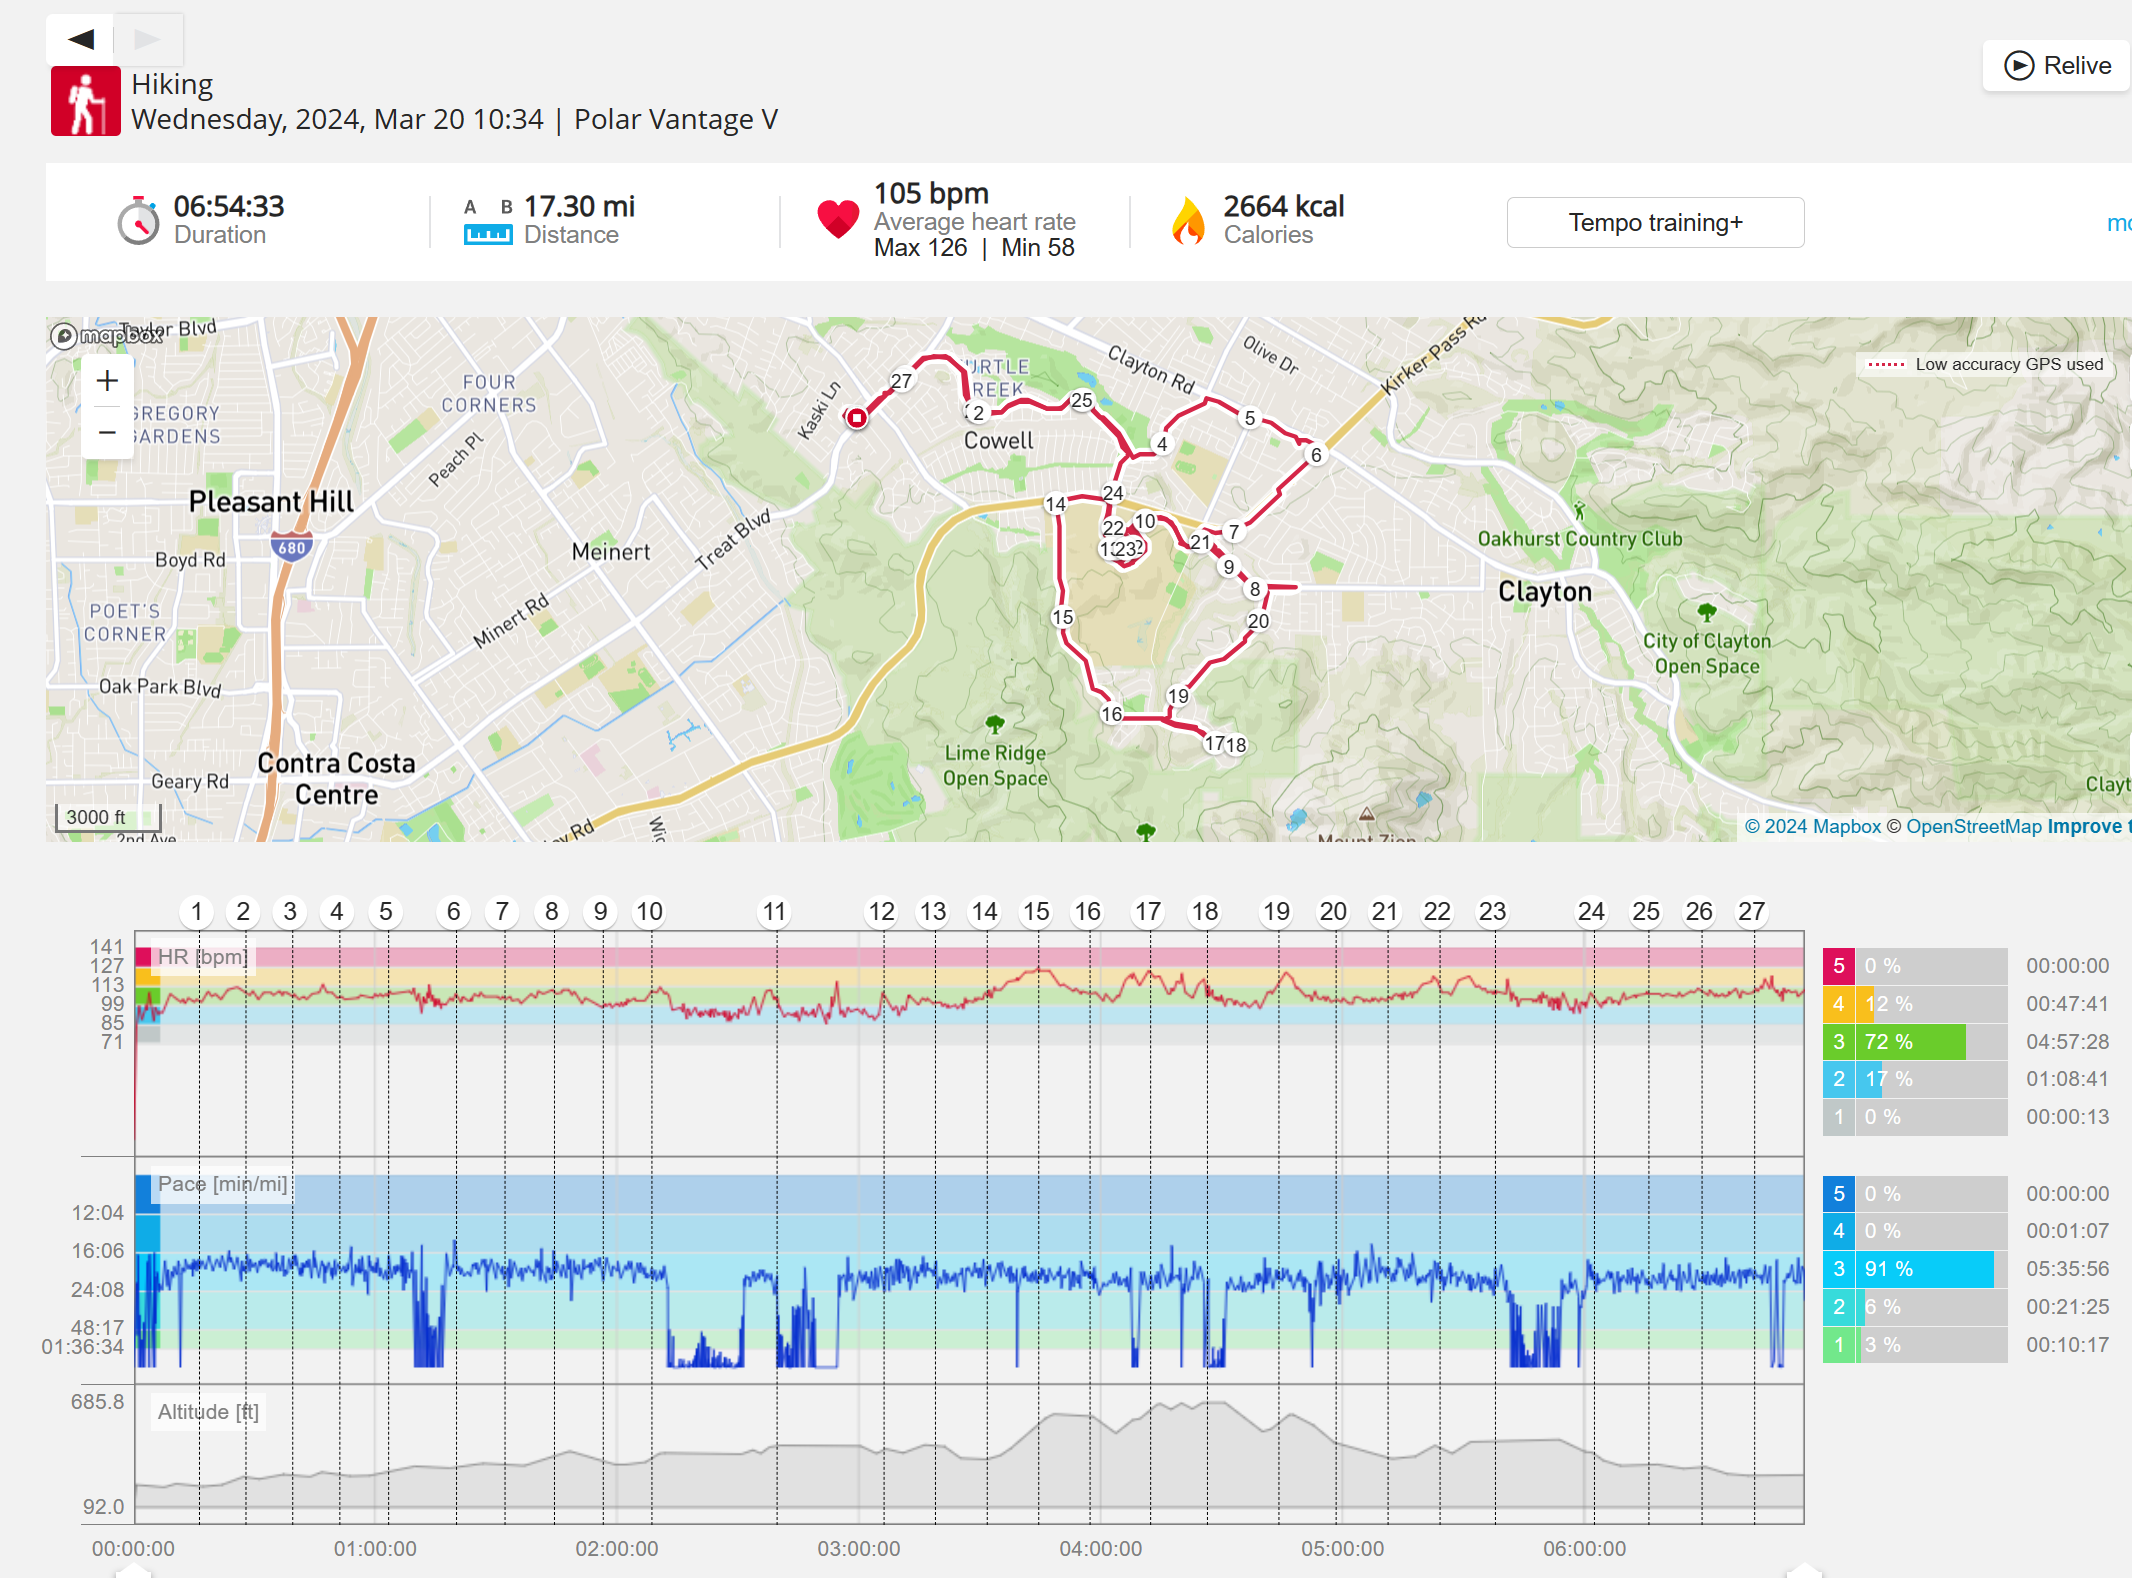Click the red hiking sport icon

coord(86,101)
